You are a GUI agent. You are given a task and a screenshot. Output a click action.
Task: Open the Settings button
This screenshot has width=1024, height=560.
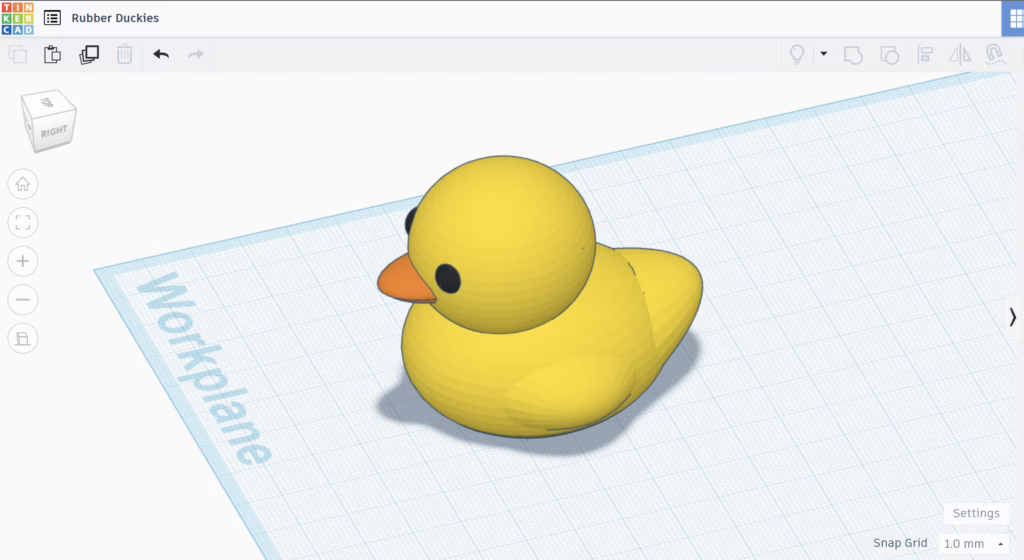tap(976, 513)
